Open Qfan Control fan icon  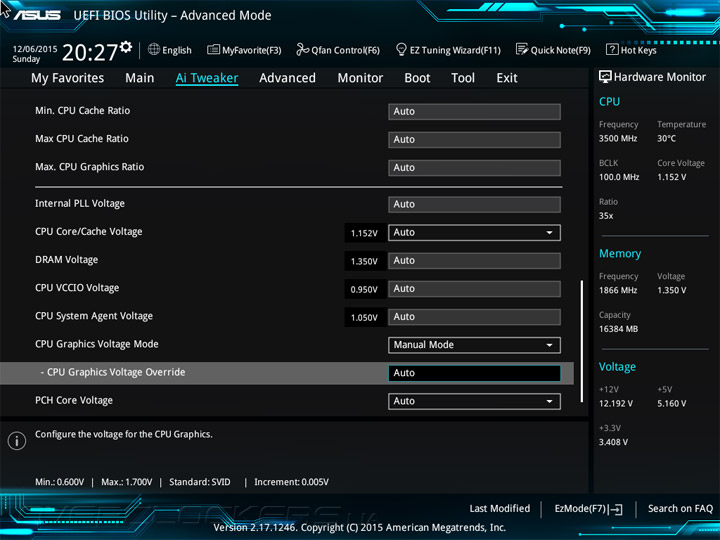point(303,49)
